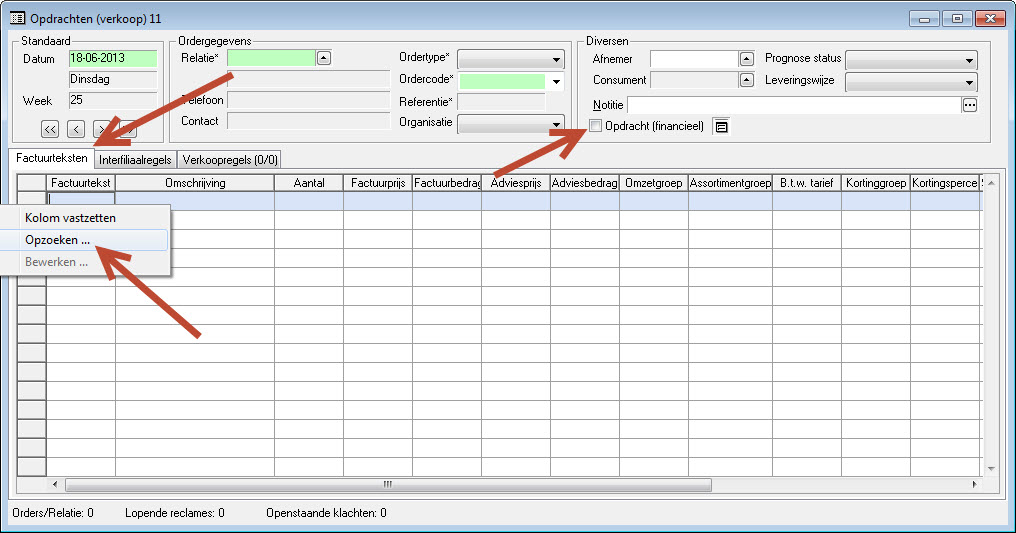Click the Notitie text field
Image resolution: width=1016 pixels, height=533 pixels.
[794, 105]
